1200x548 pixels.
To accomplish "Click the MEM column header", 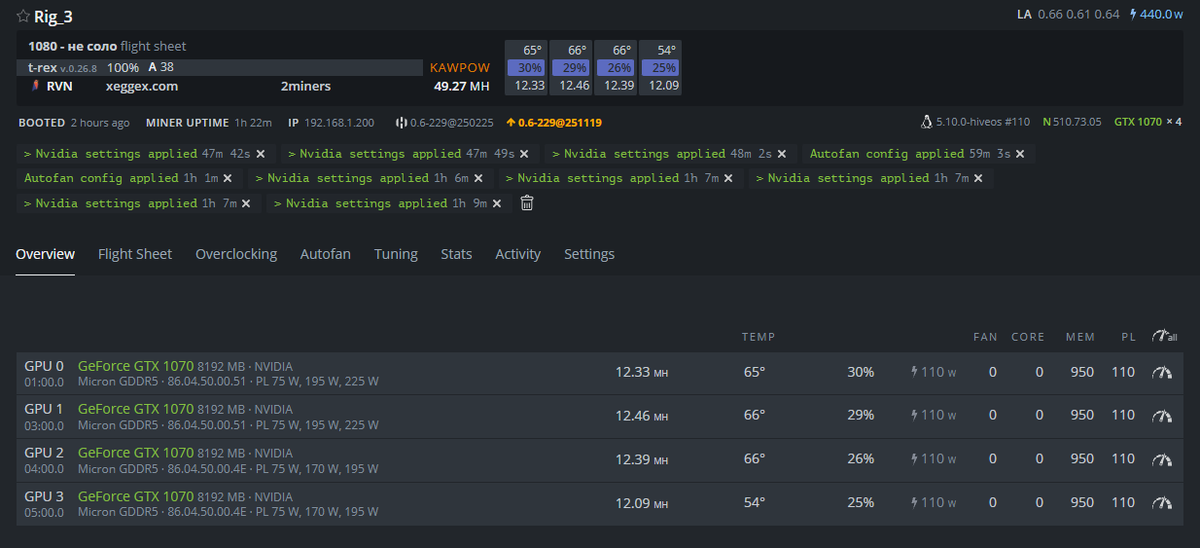I will (1080, 337).
